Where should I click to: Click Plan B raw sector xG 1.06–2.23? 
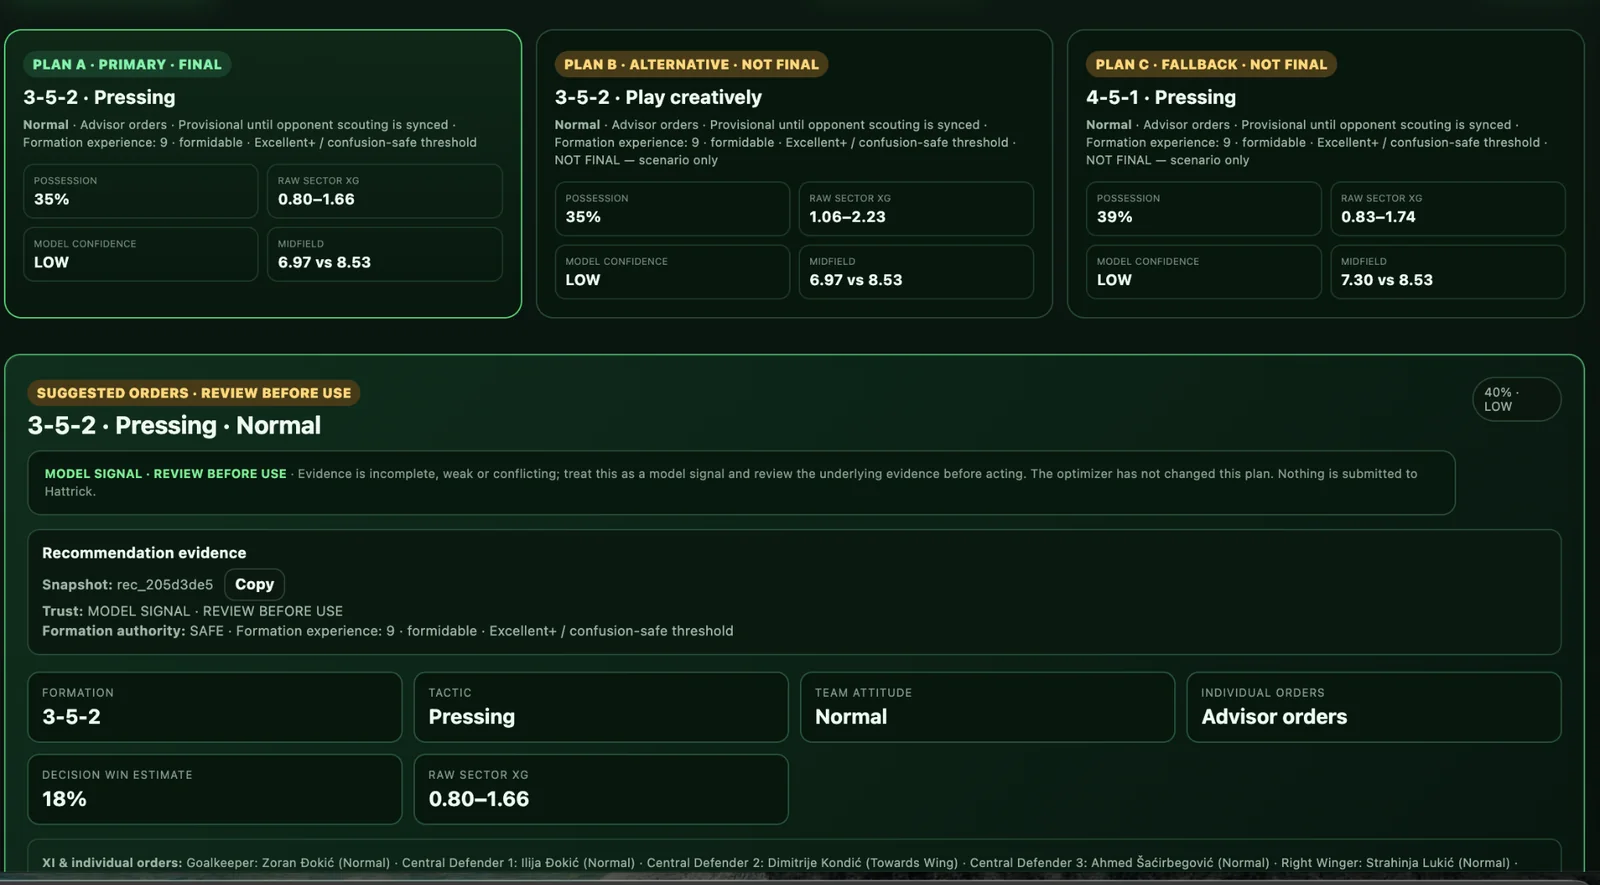(x=916, y=209)
